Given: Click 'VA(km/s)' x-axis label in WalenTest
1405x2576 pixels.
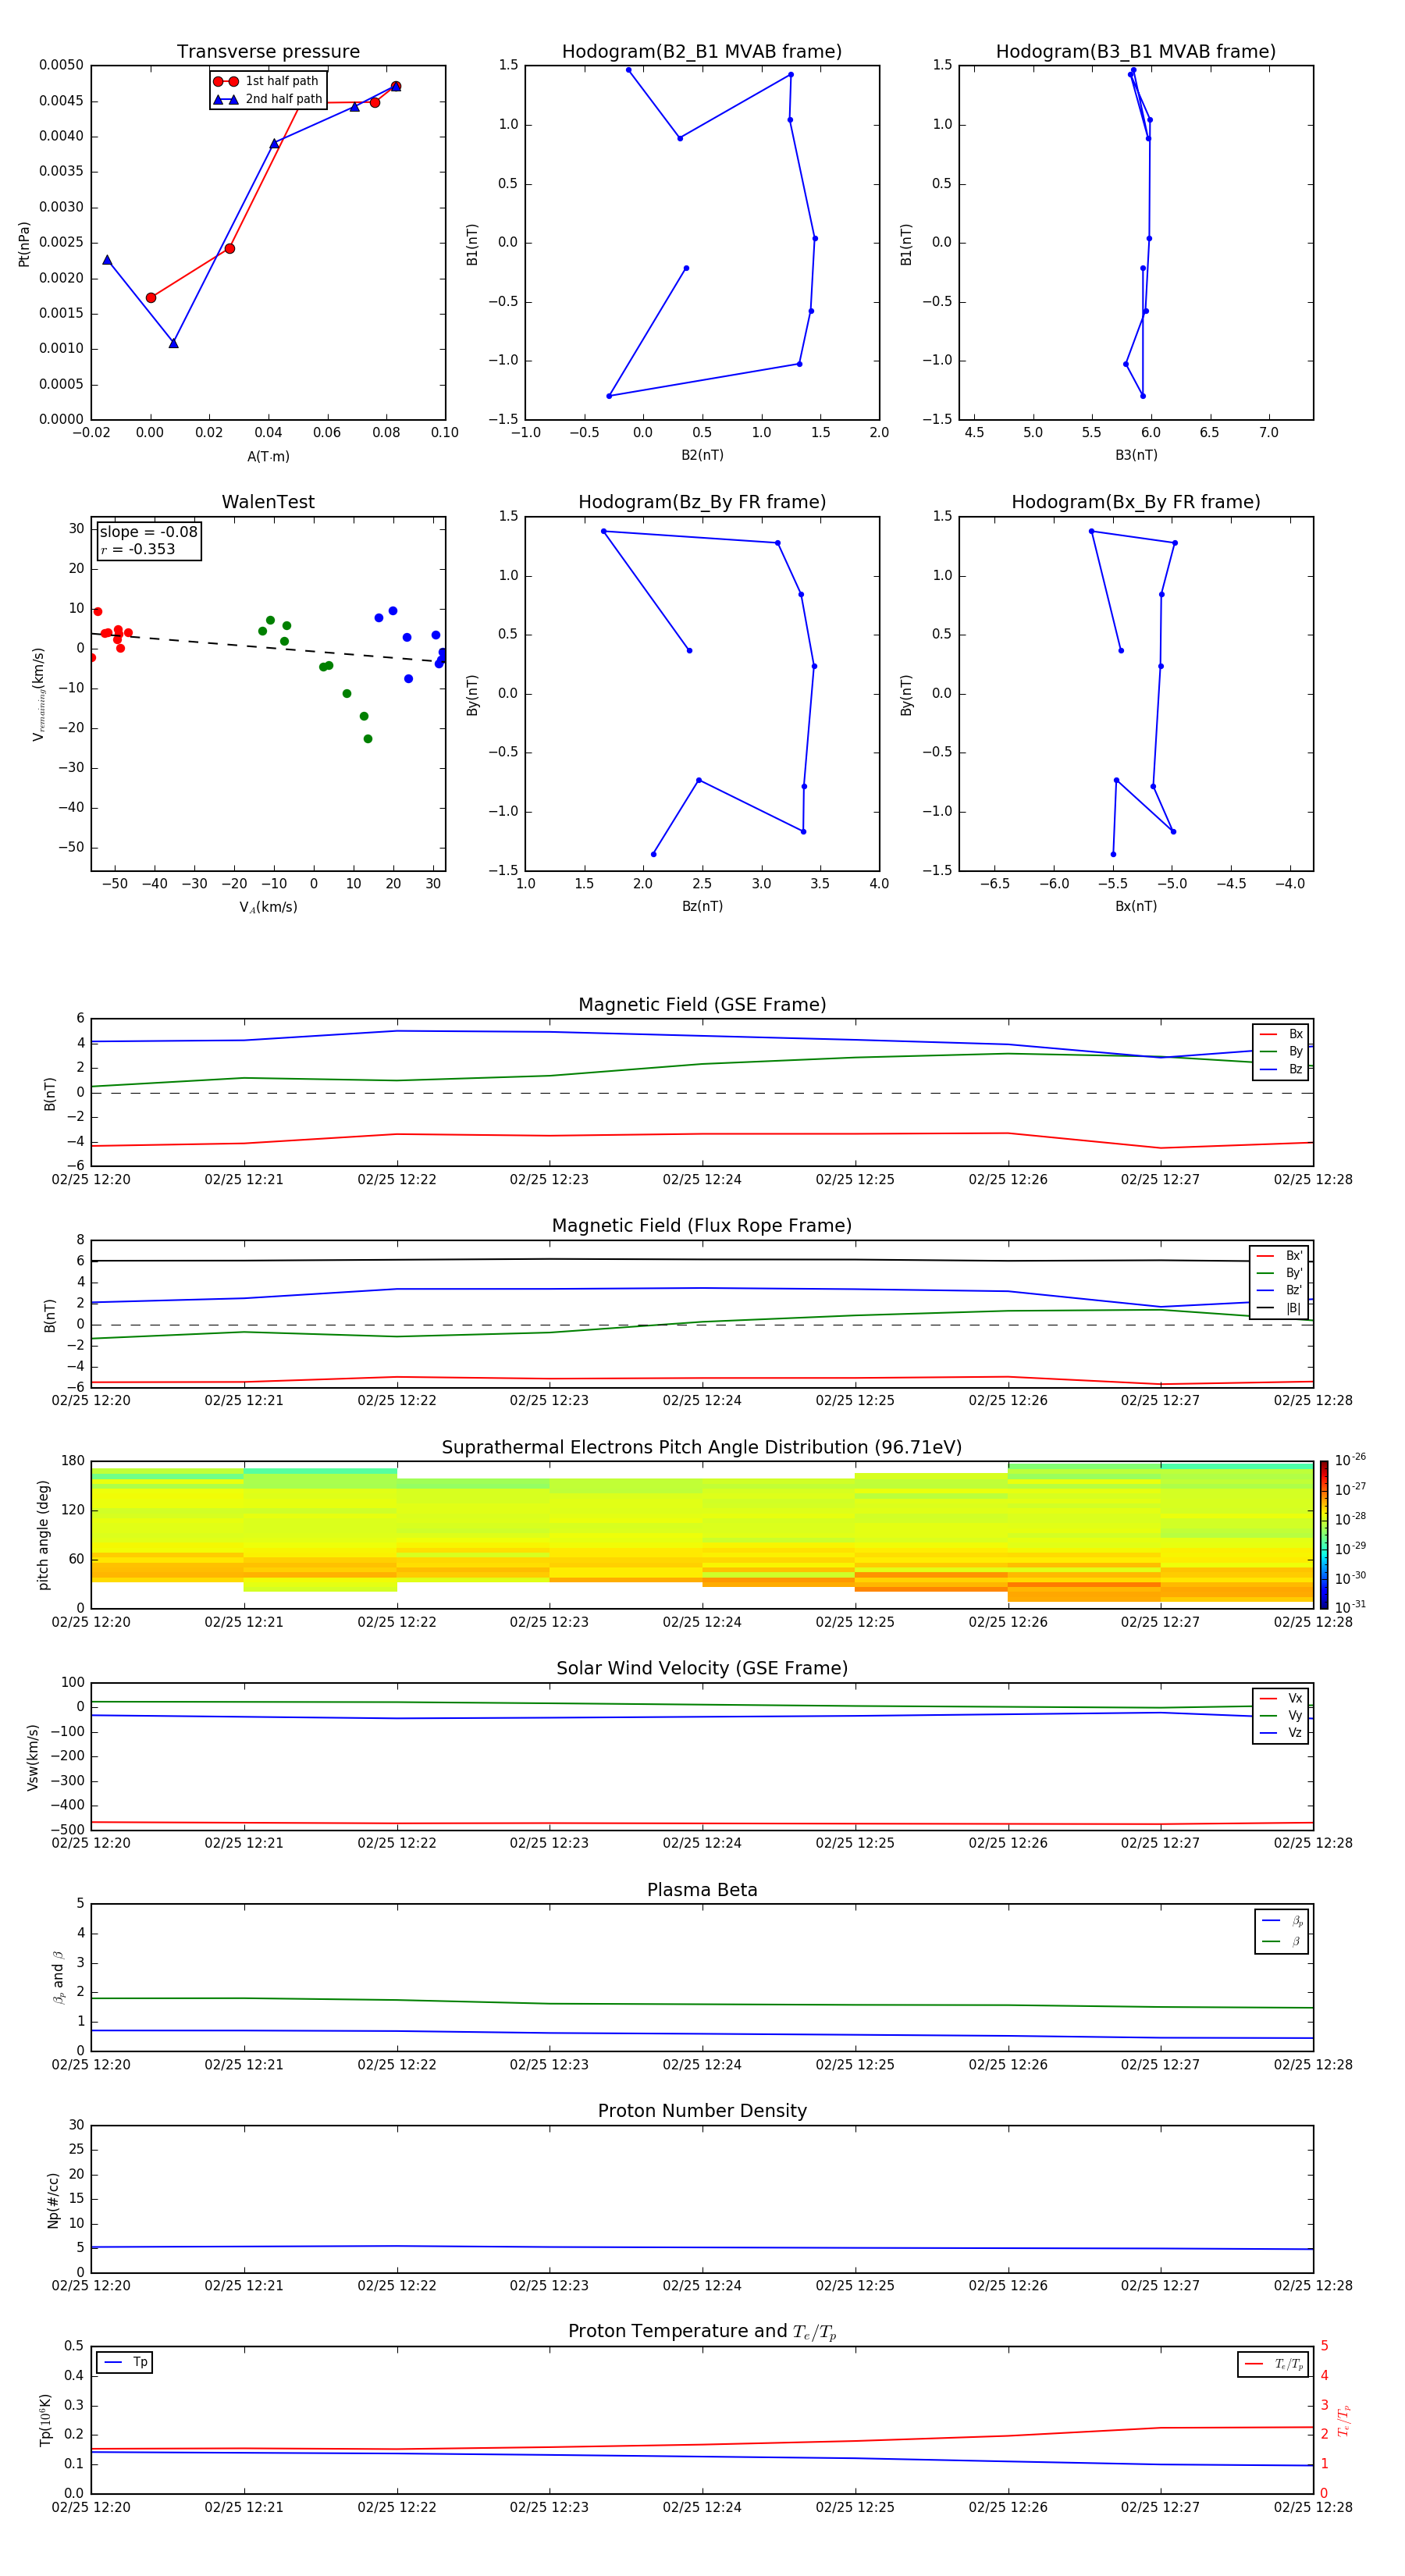Looking at the screenshot, I should pyautogui.click(x=268, y=907).
